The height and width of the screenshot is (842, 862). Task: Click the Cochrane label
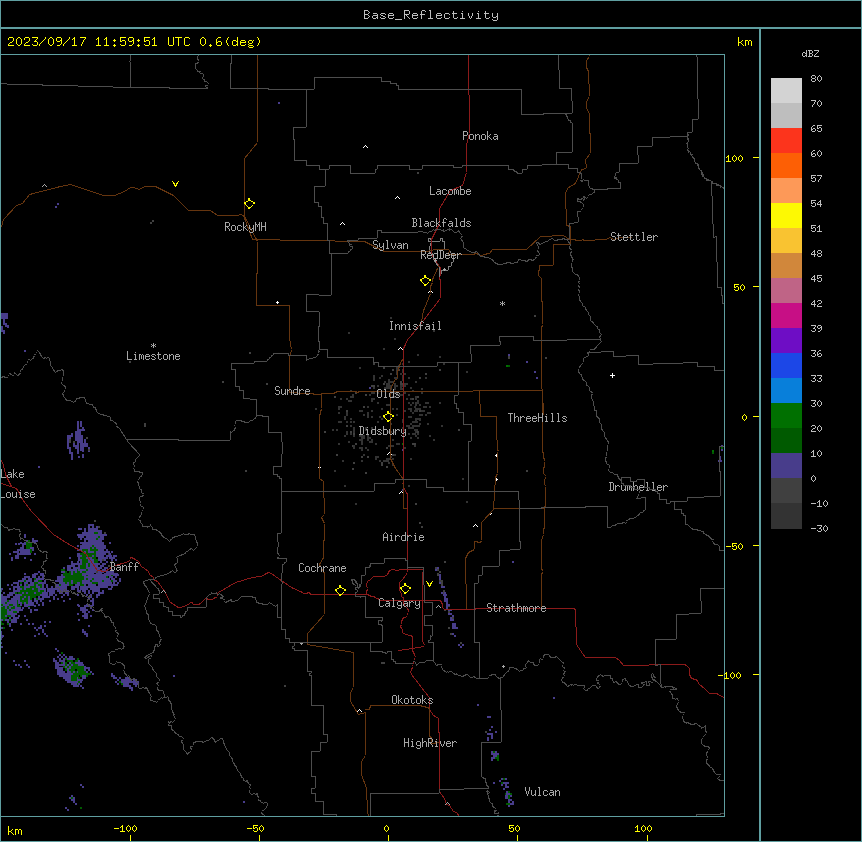click(322, 568)
